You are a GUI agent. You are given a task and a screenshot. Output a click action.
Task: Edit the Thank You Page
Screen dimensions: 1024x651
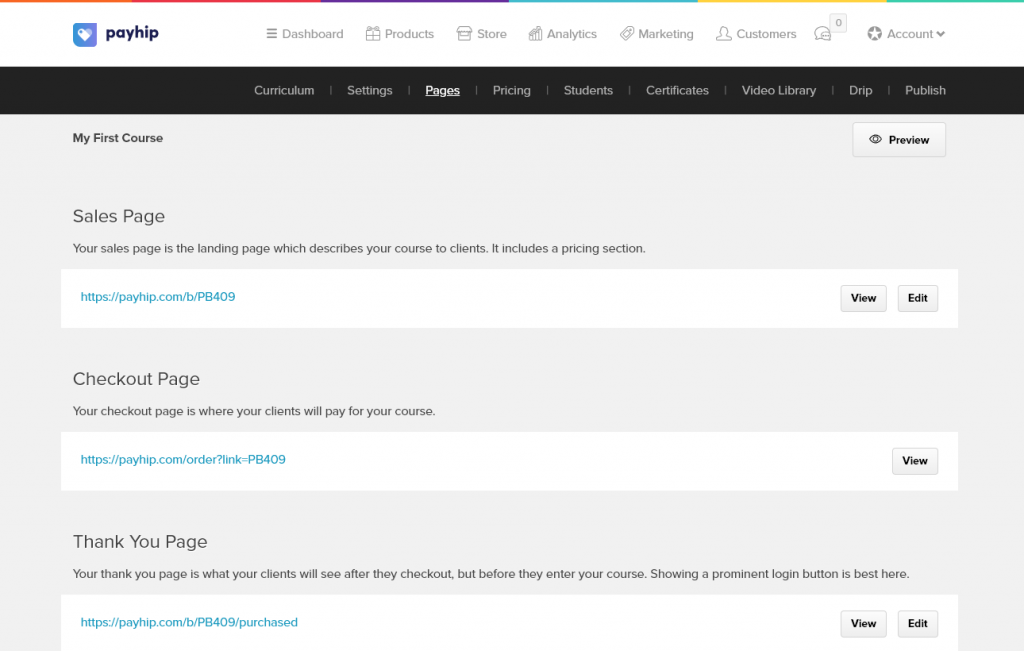pyautogui.click(x=917, y=623)
